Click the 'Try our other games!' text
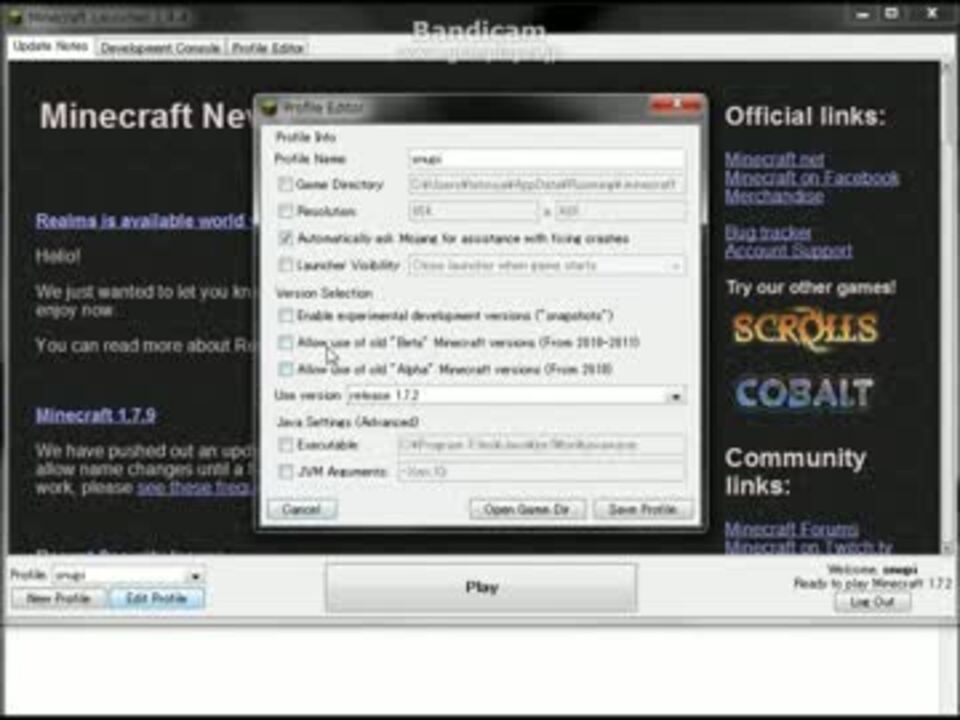Image resolution: width=960 pixels, height=720 pixels. point(811,287)
